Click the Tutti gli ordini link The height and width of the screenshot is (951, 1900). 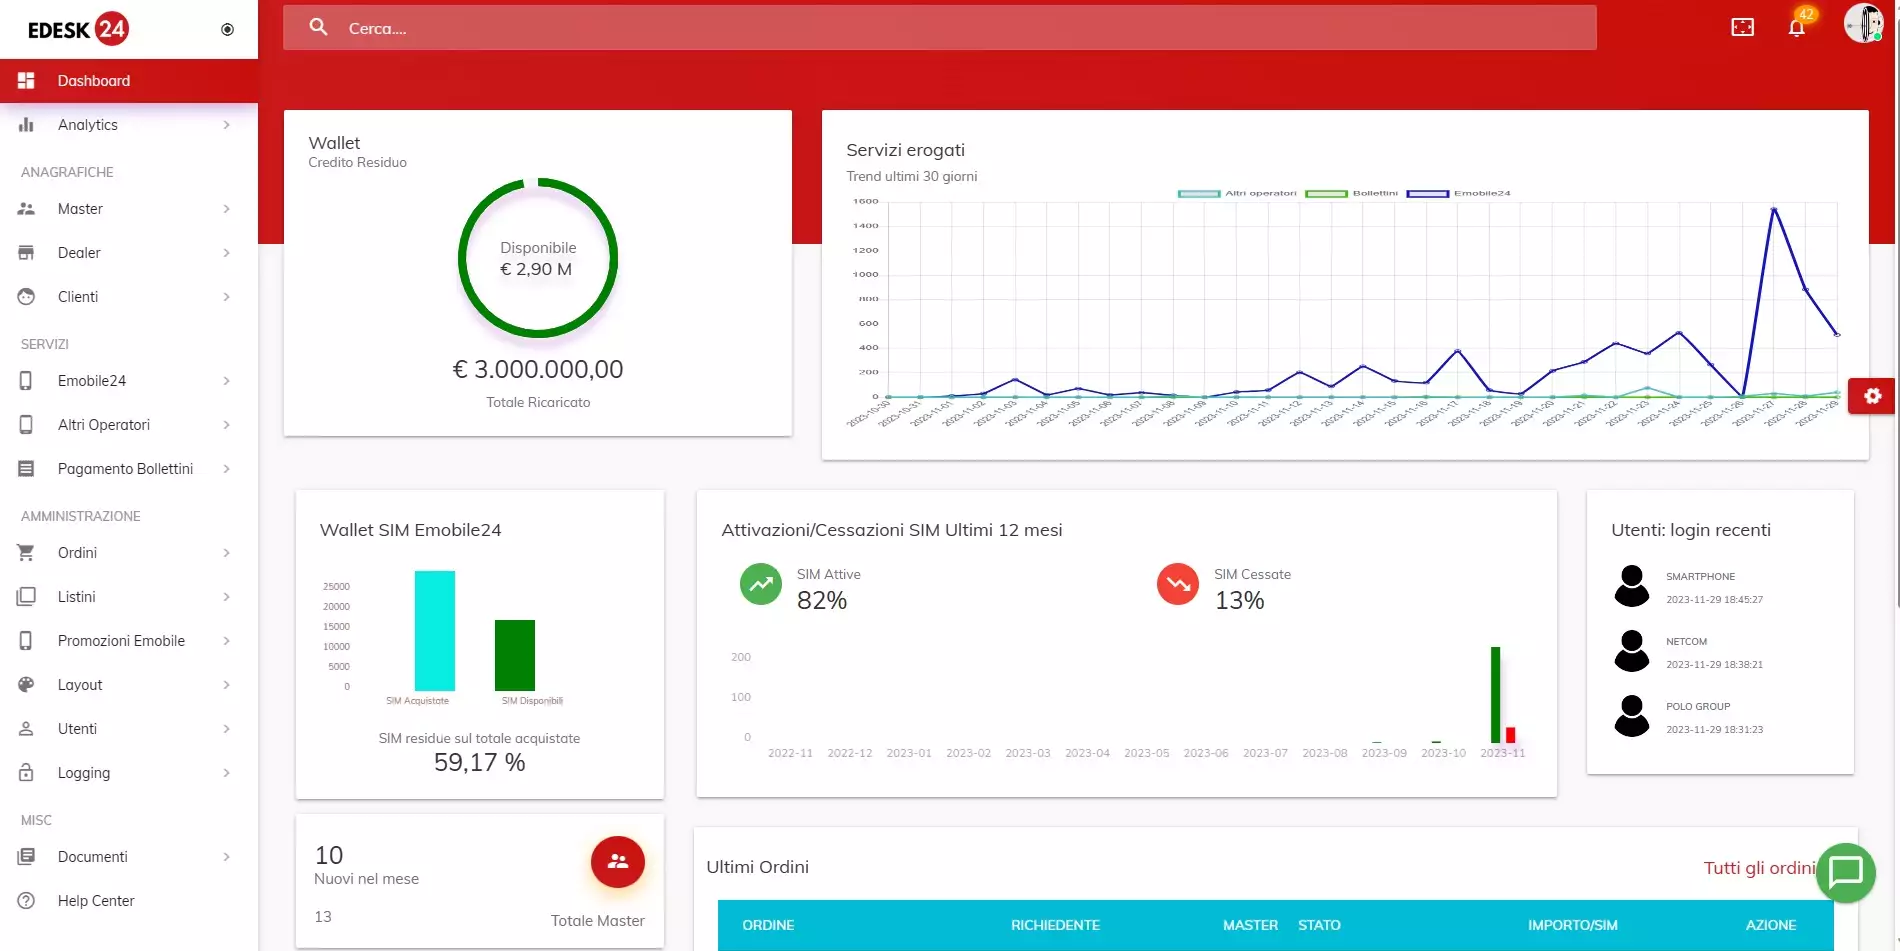click(1758, 868)
